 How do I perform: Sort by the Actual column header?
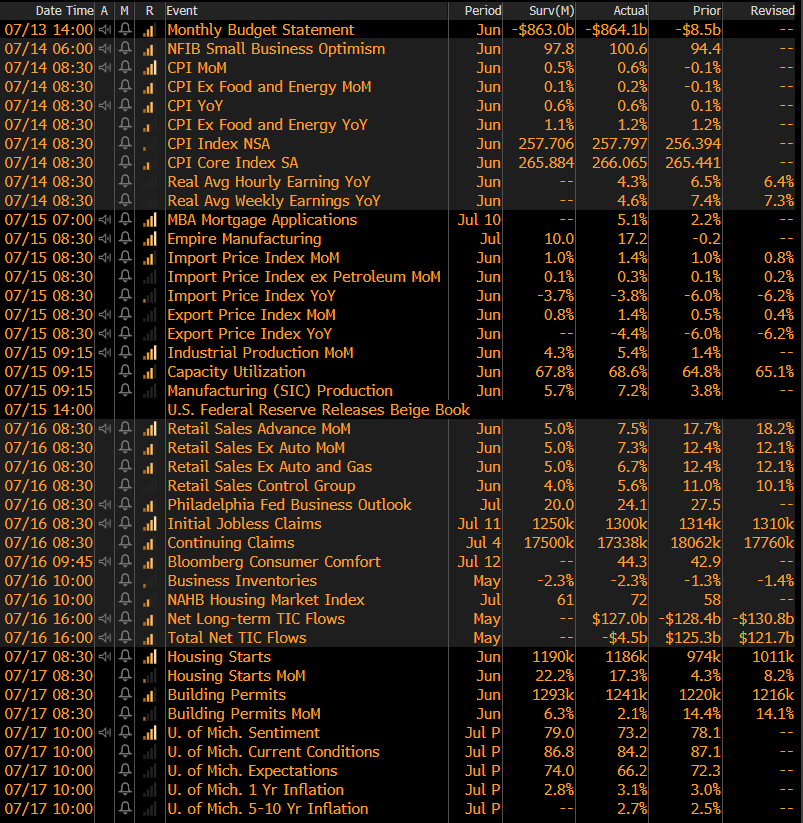click(629, 10)
